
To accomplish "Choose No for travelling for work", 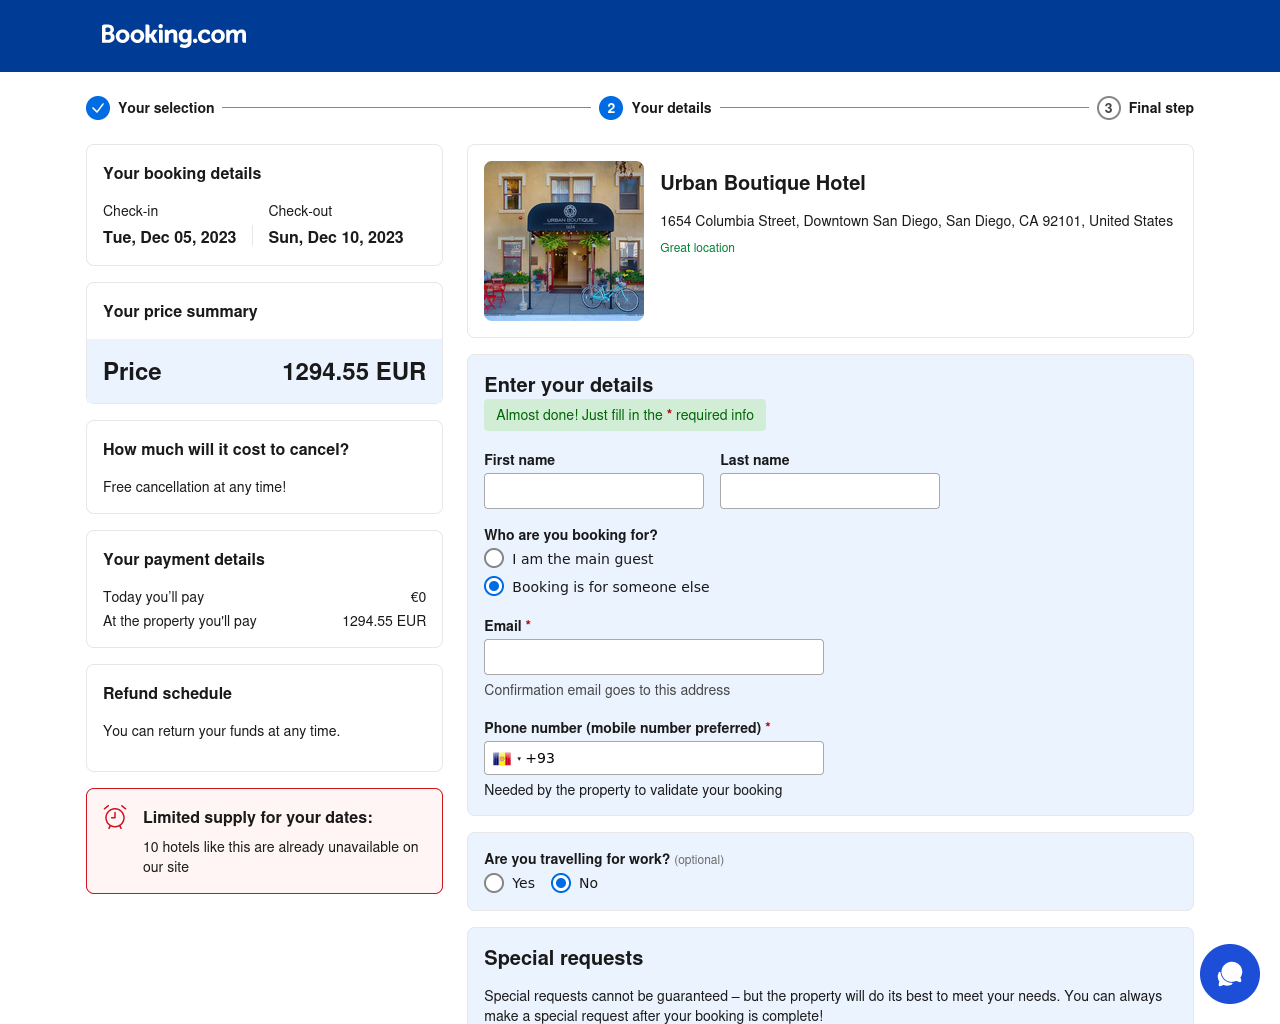I will [x=561, y=883].
